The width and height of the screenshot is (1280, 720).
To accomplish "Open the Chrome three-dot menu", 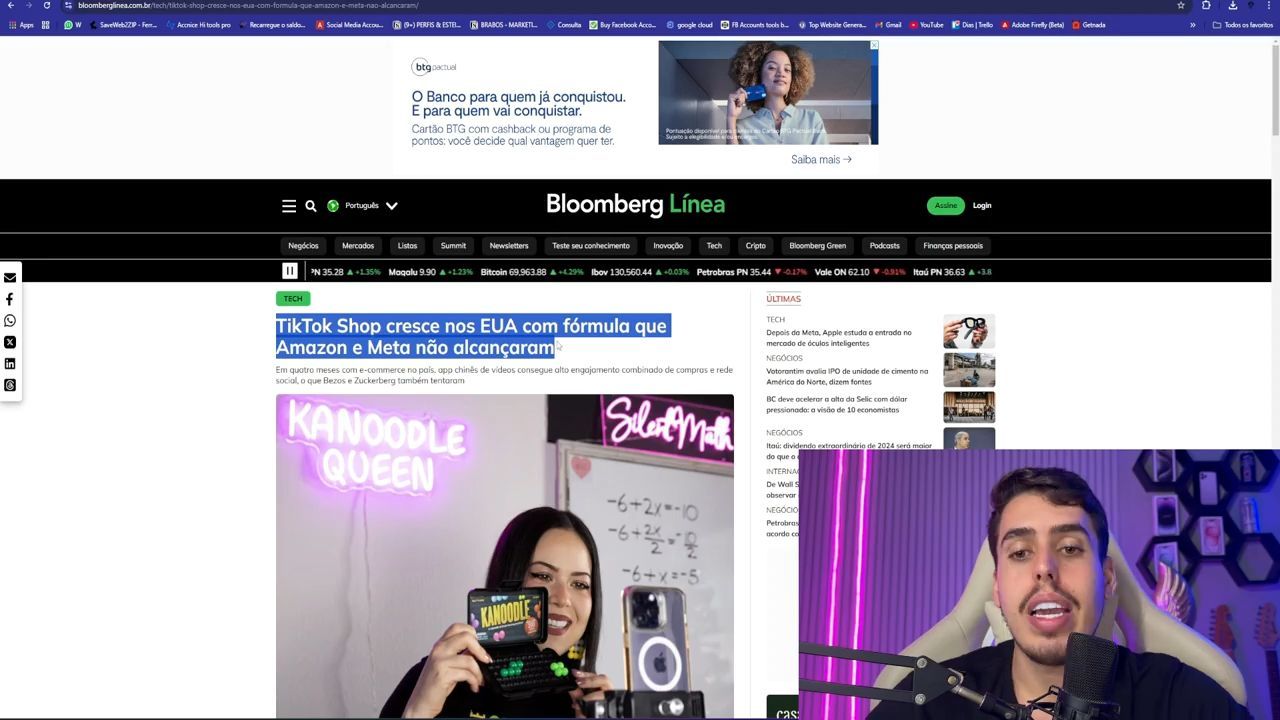I will click(x=1270, y=5).
